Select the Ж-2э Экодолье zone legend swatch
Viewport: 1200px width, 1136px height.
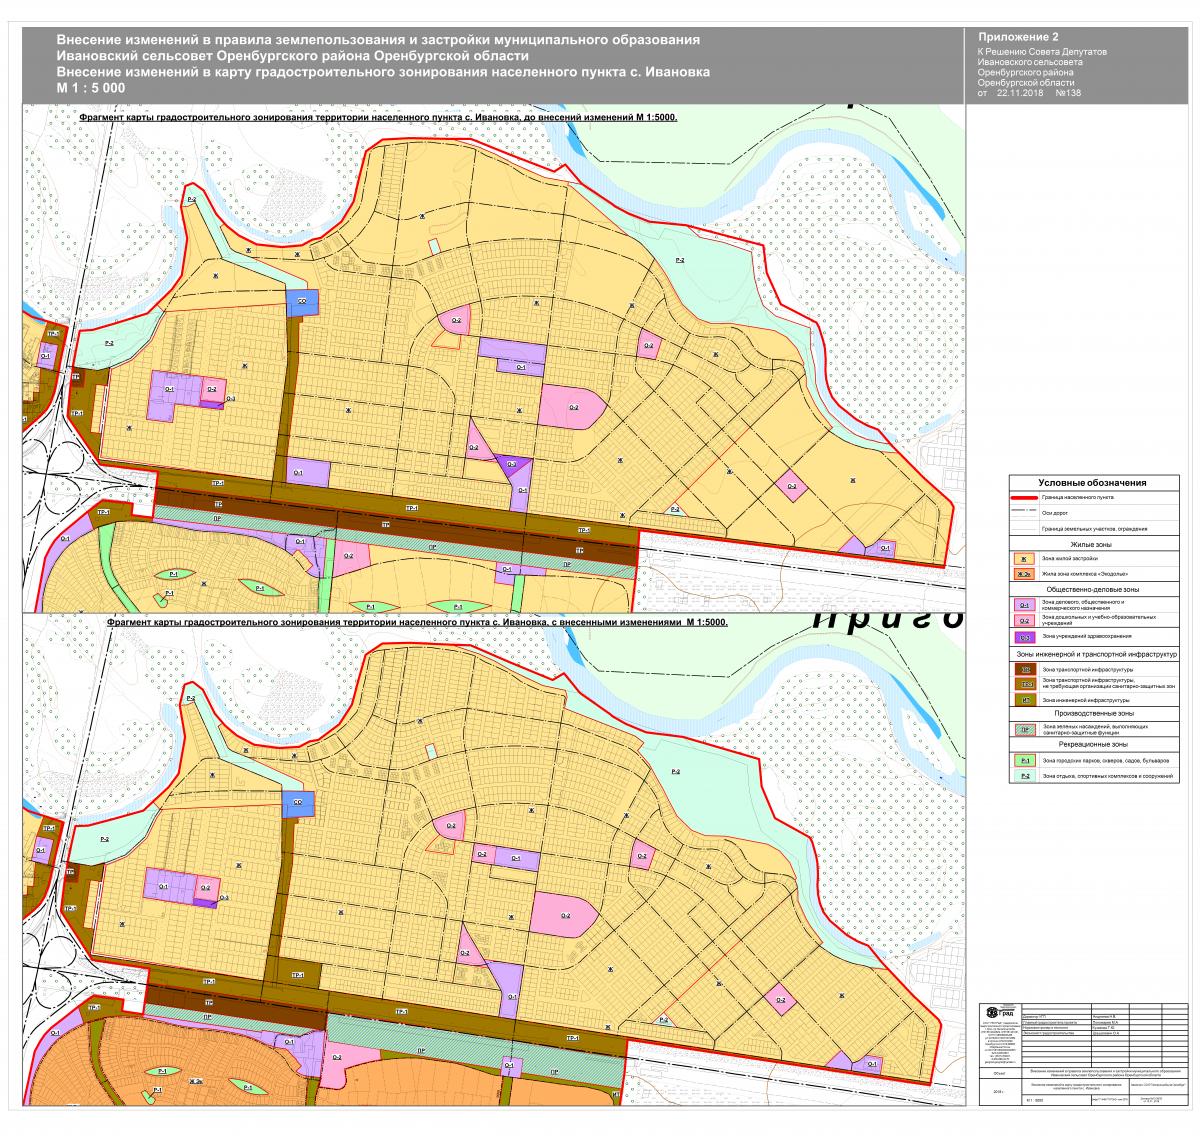tap(1024, 575)
